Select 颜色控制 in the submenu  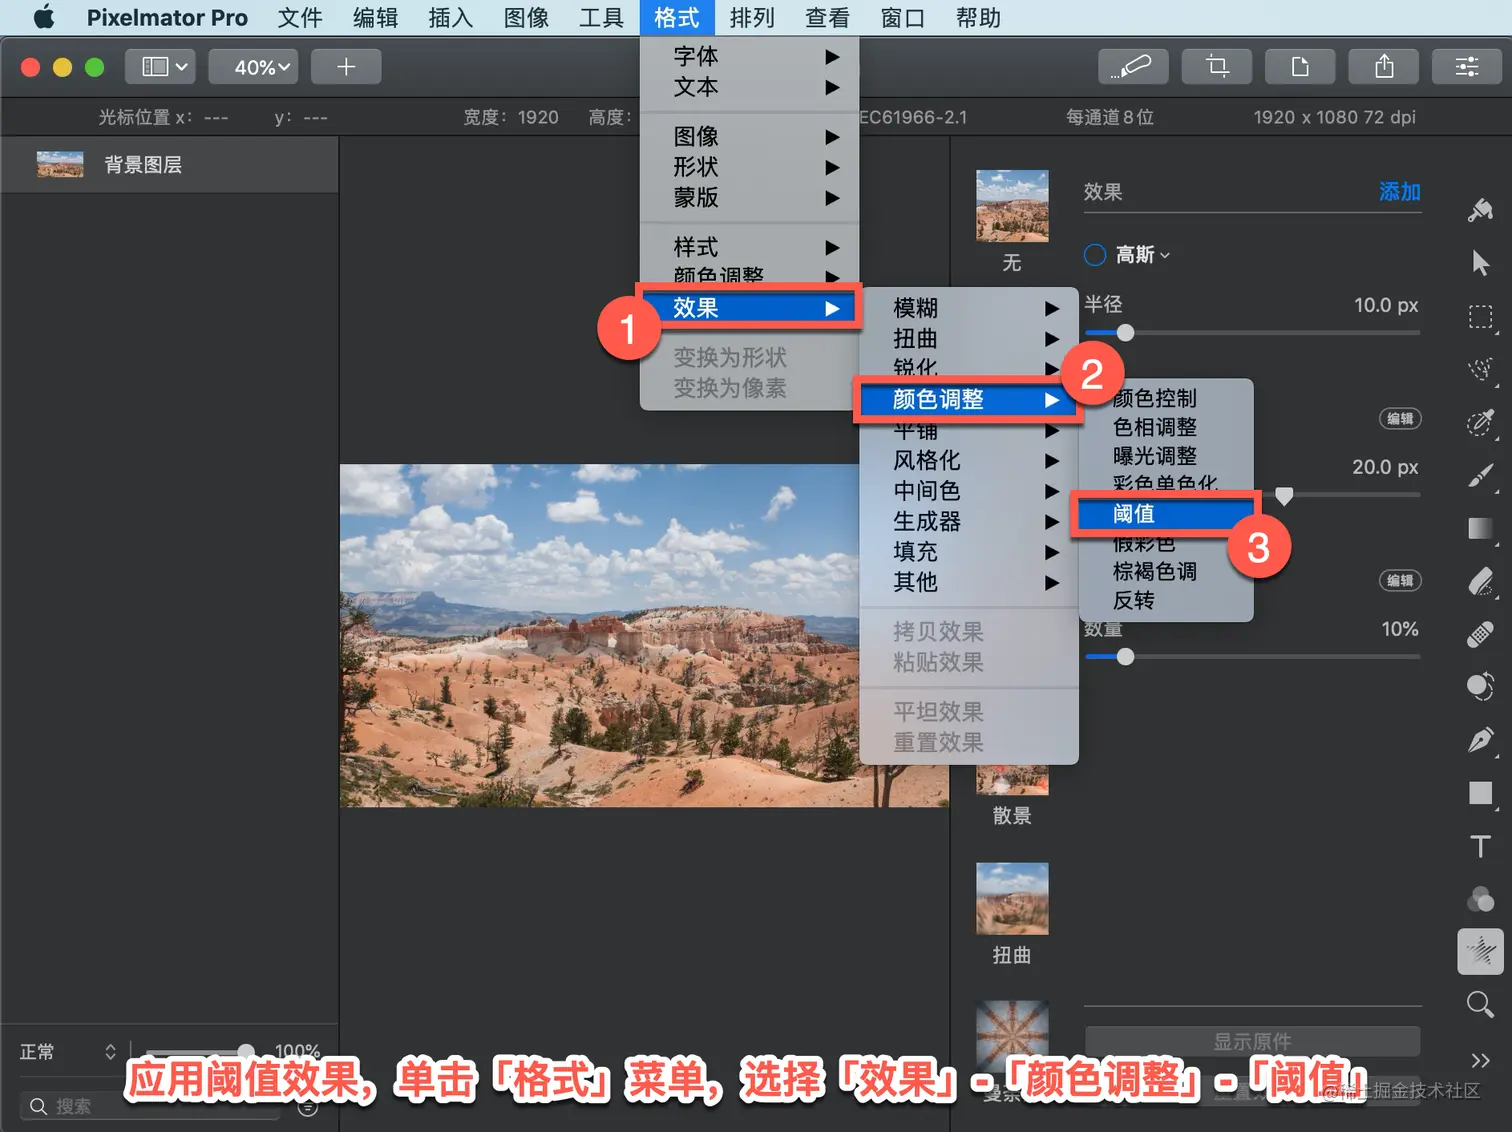(x=1166, y=398)
